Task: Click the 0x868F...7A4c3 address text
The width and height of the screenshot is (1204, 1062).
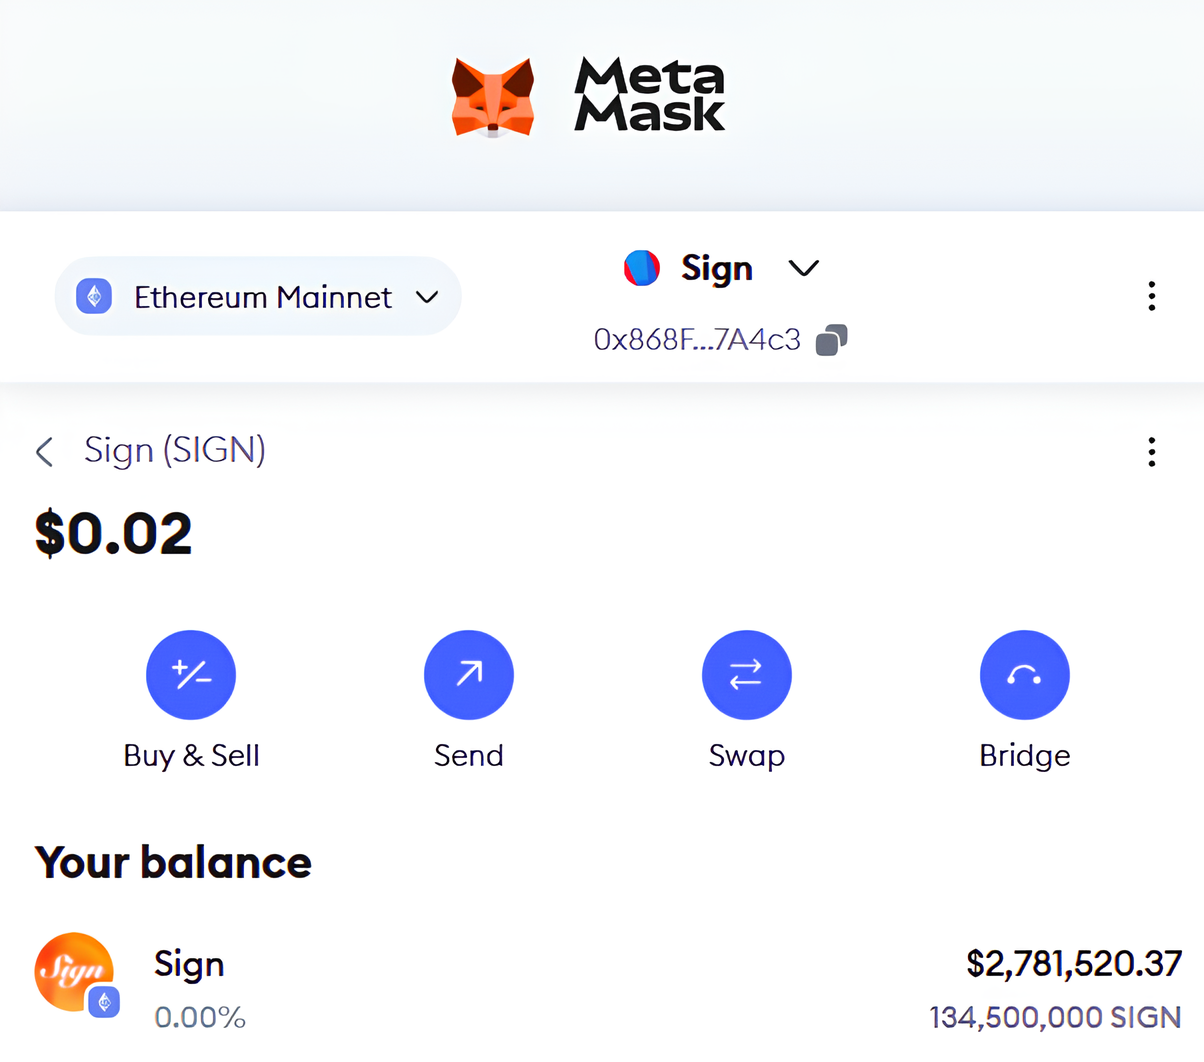Action: click(697, 340)
